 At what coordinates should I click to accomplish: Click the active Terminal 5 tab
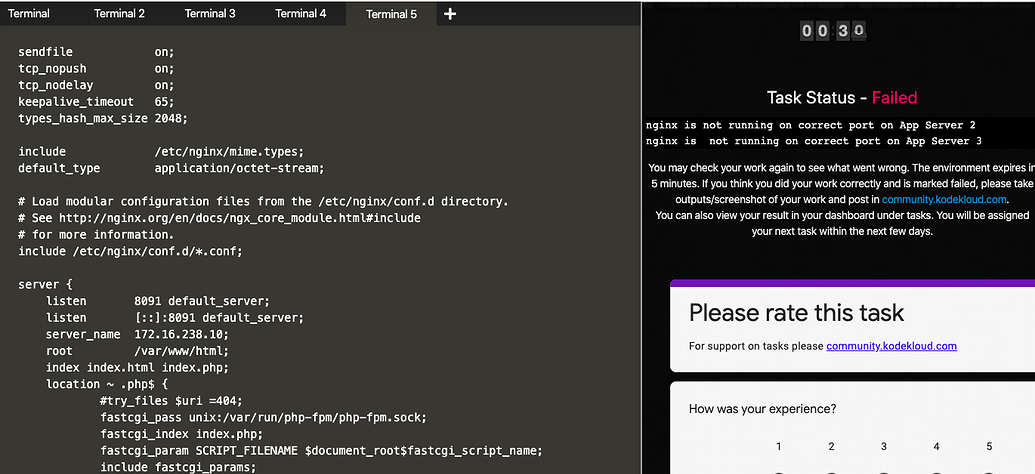[x=391, y=14]
